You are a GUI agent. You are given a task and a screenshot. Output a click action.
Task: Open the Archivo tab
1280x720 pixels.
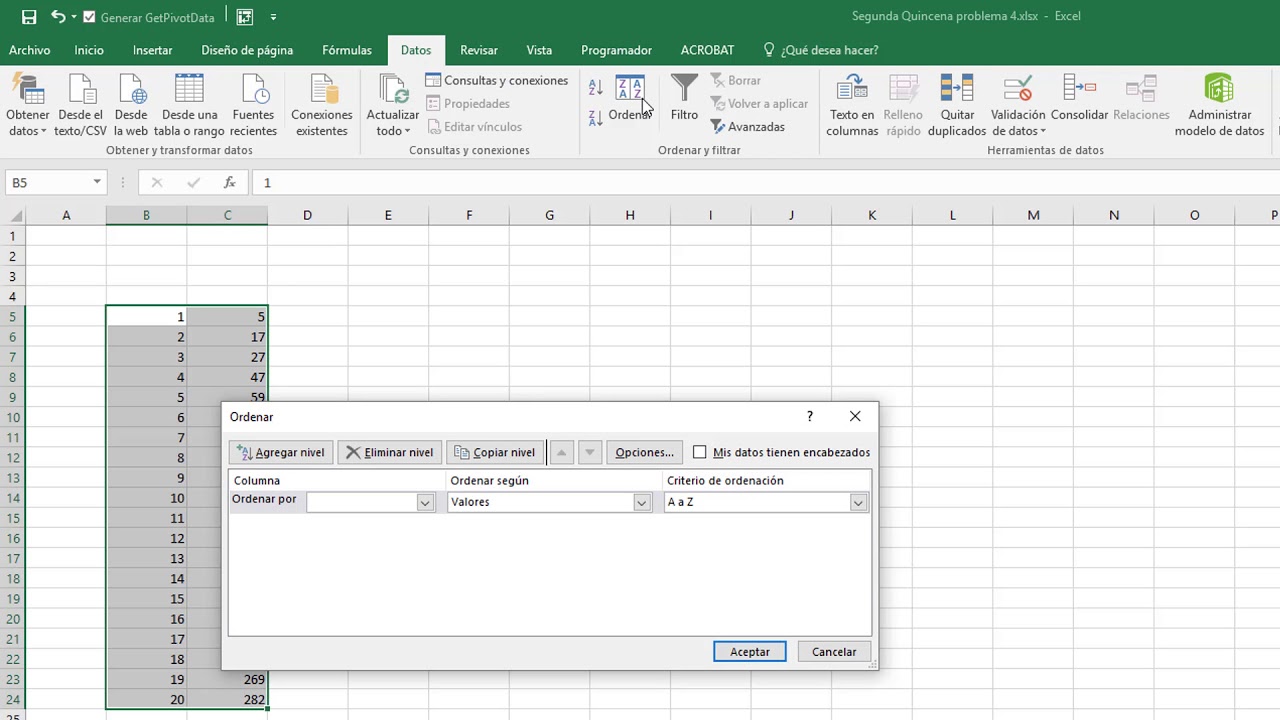(29, 50)
